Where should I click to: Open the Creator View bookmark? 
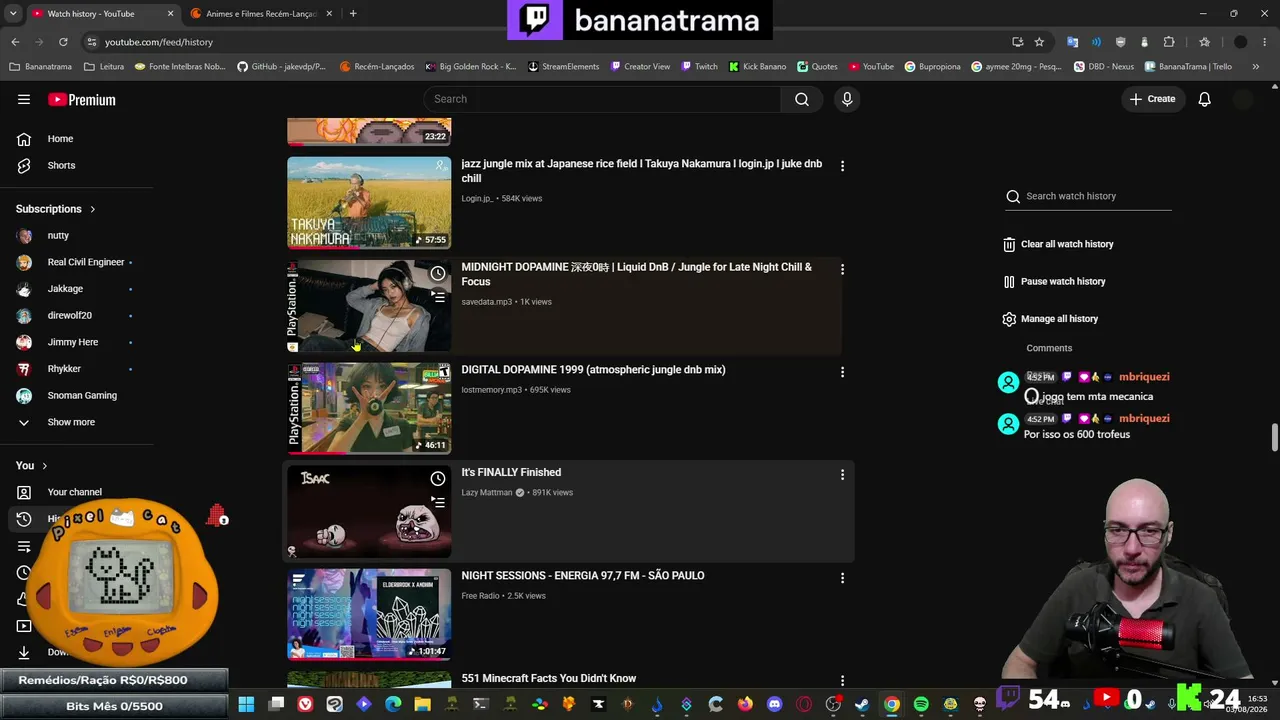pos(640,67)
